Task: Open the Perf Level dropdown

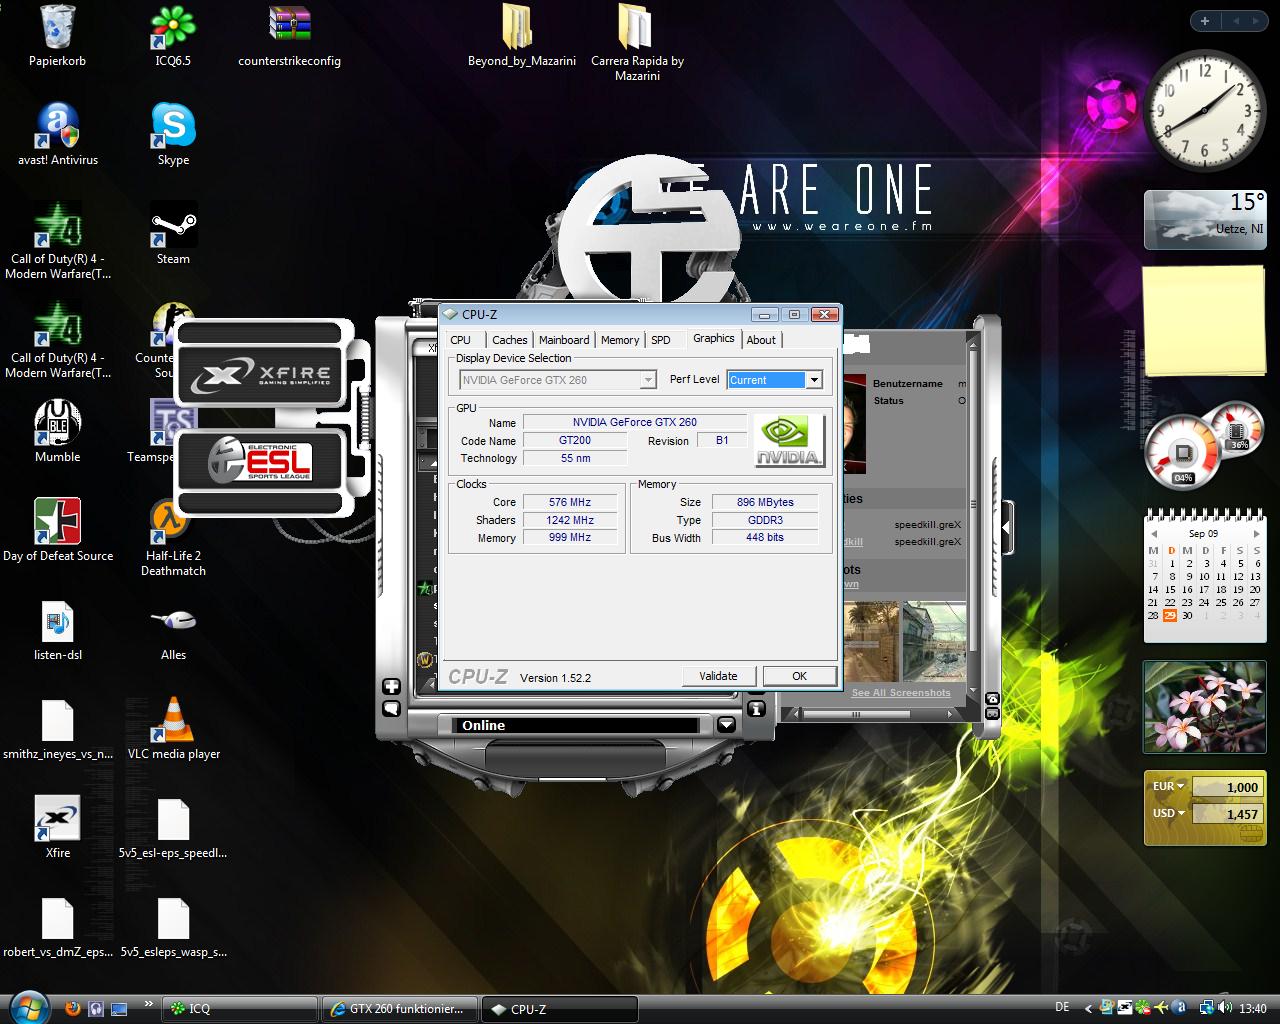Action: [x=814, y=380]
